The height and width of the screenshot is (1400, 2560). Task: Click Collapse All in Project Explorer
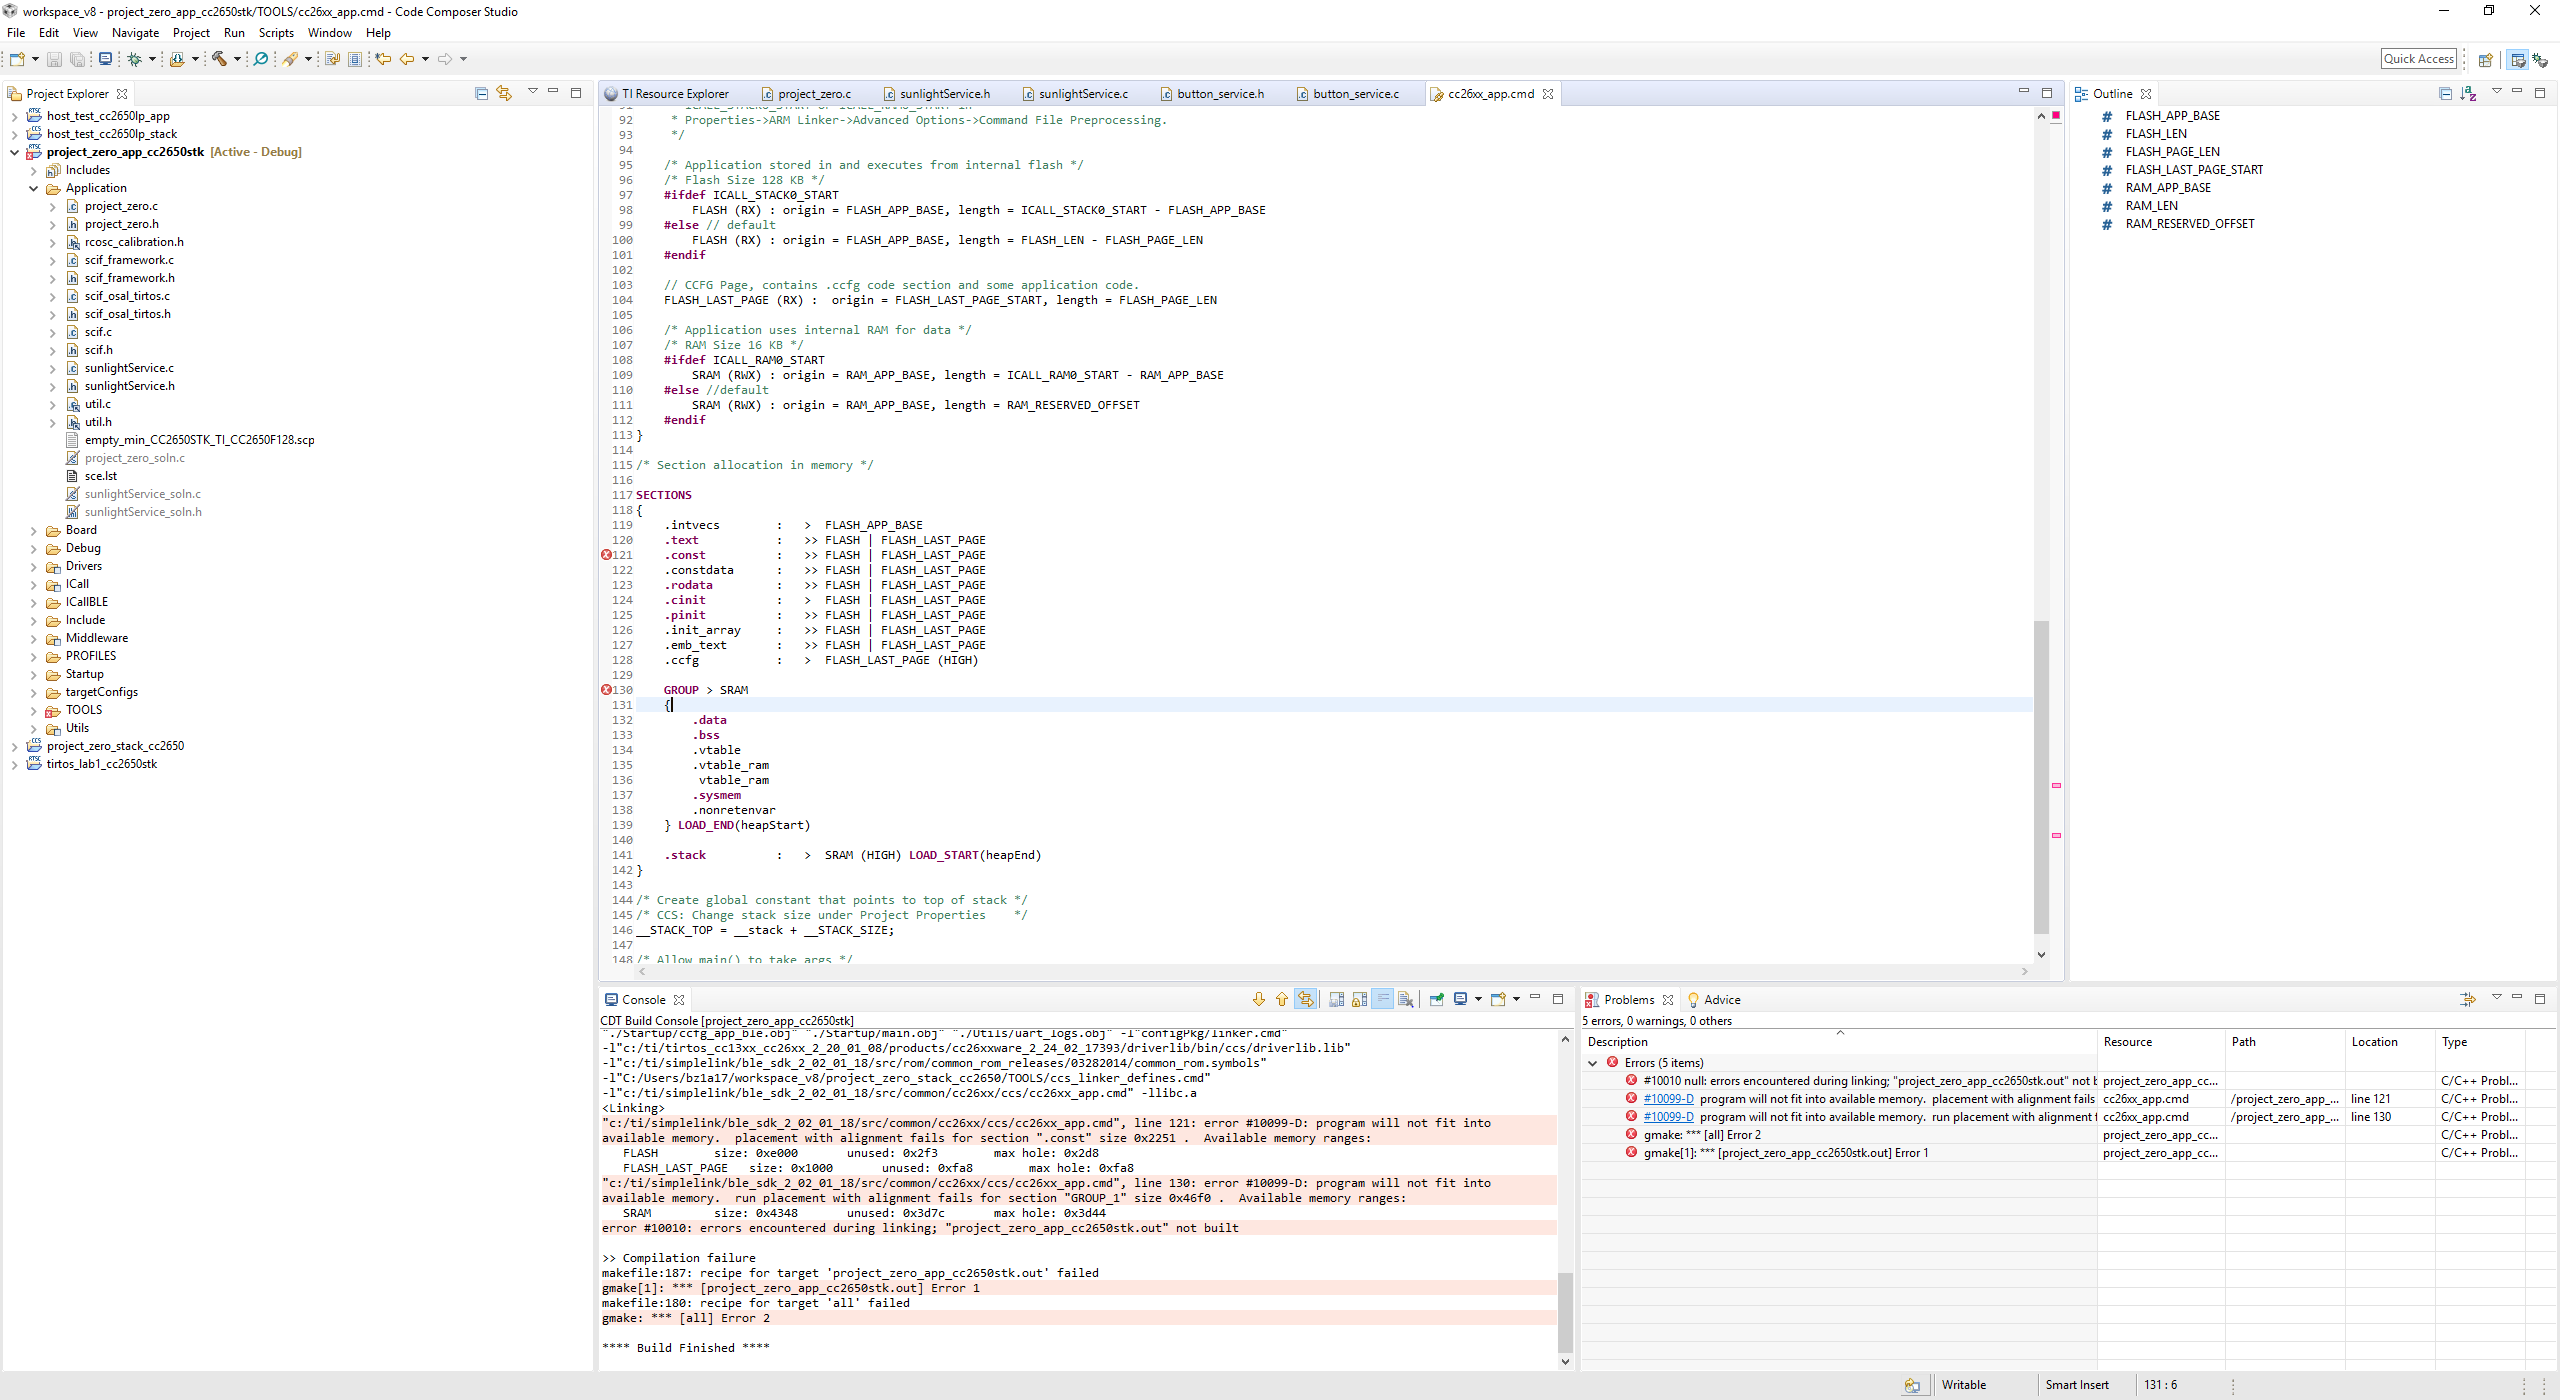pyautogui.click(x=481, y=93)
